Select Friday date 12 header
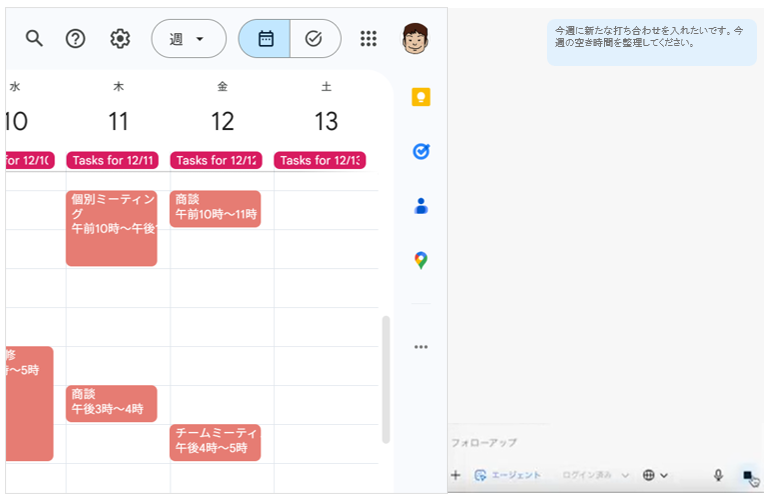The width and height of the screenshot is (771, 496). click(222, 121)
